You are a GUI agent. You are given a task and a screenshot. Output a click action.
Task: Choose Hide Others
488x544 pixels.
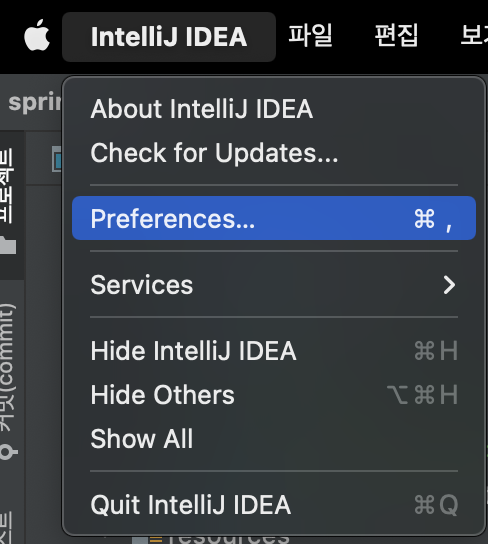point(274,394)
